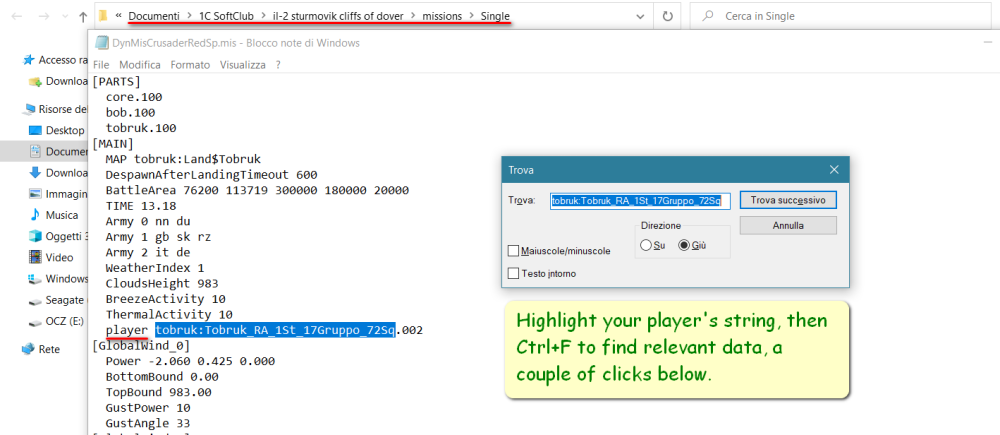This screenshot has height=435, width=1000.
Task: Enable Maiuscole/minuscole checkbox
Action: pyautogui.click(x=513, y=251)
